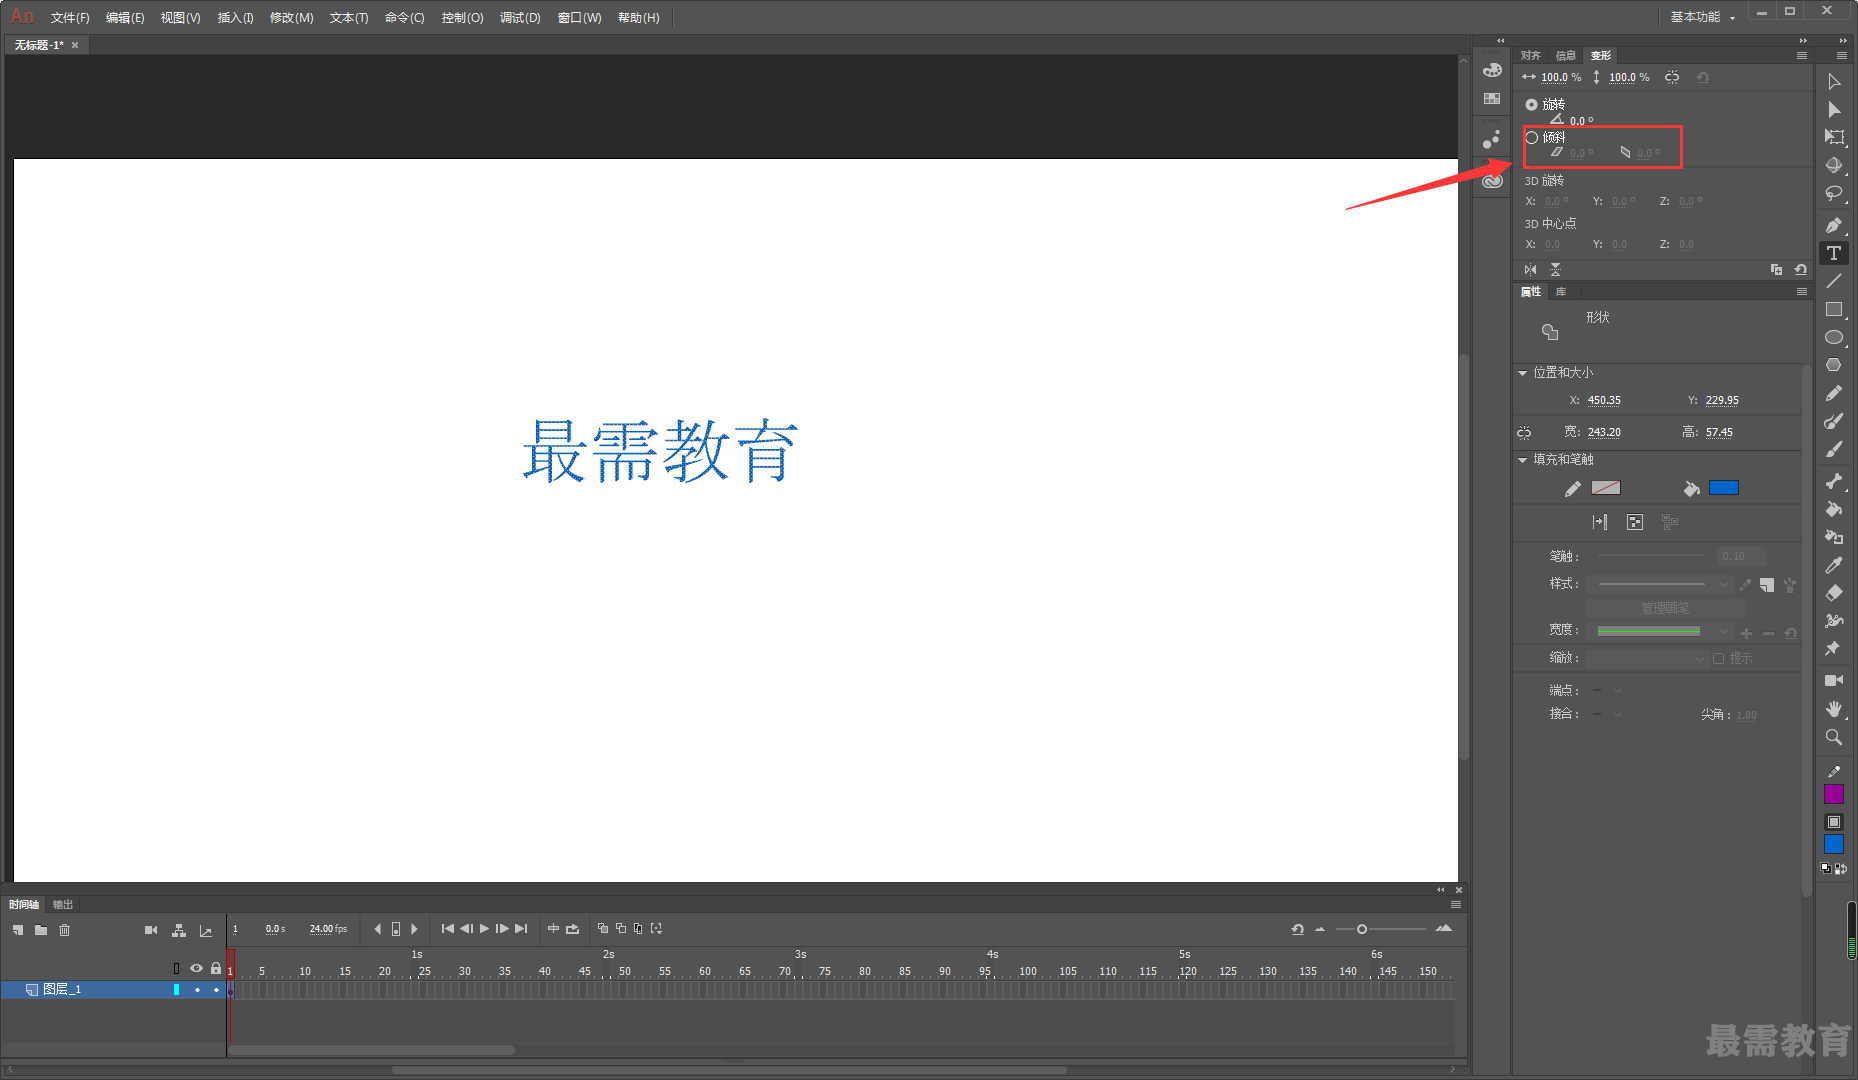Viewport: 1858px width, 1080px height.
Task: Select the Bone tool
Action: point(1834,482)
